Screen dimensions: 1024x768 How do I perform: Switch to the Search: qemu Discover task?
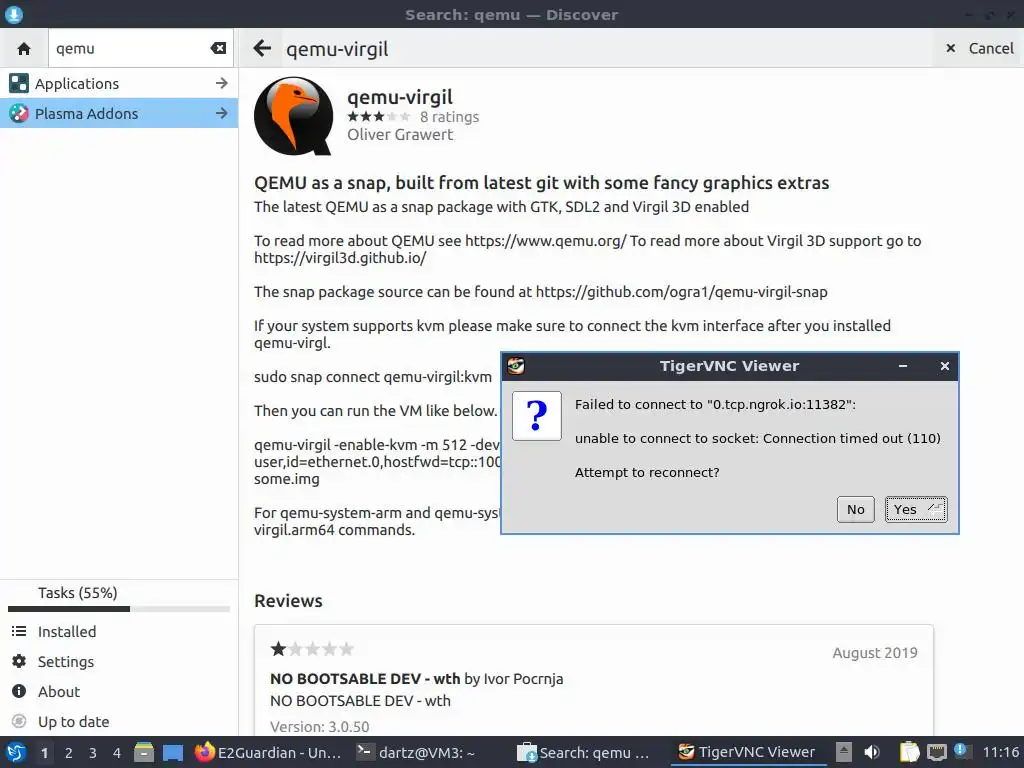(x=584, y=752)
